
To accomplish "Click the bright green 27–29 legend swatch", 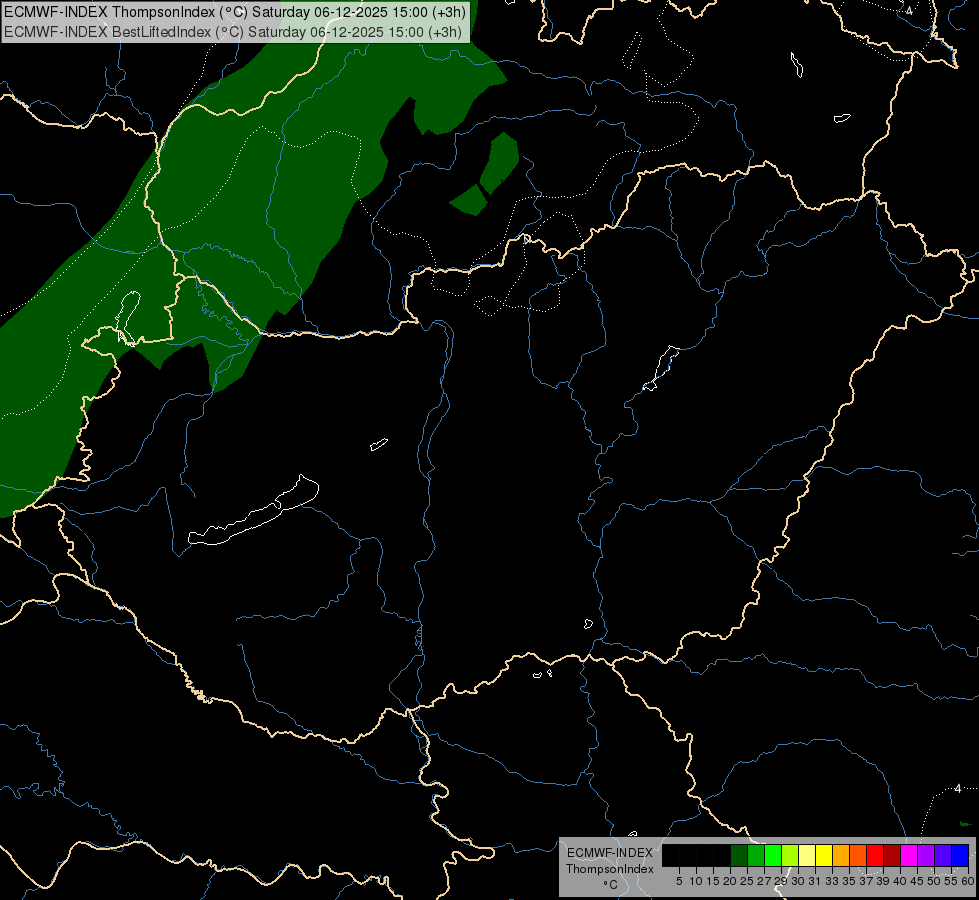I will (773, 855).
